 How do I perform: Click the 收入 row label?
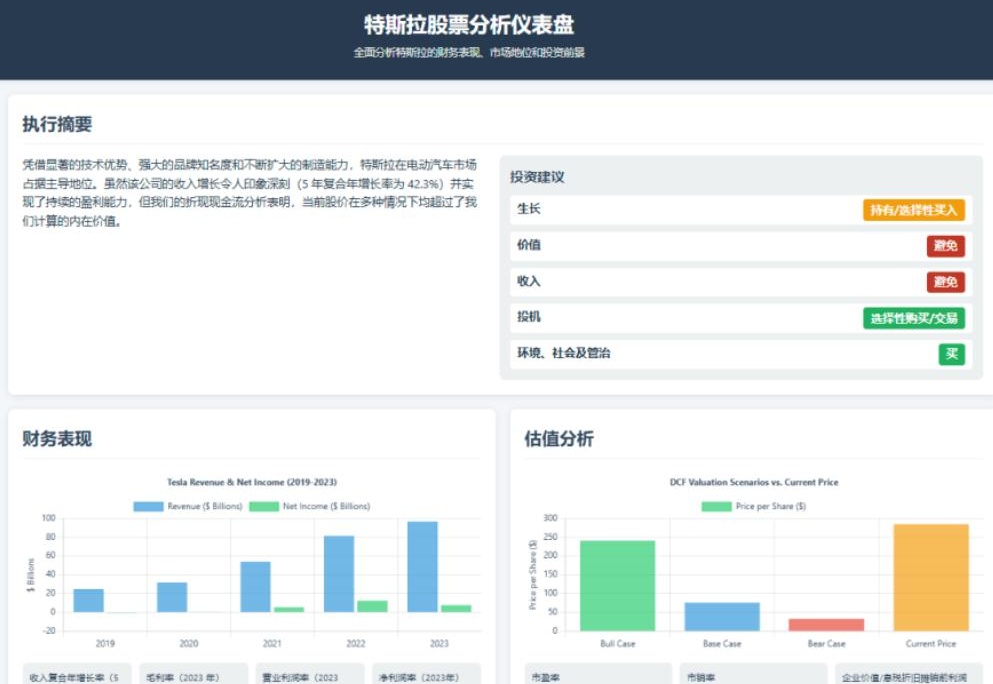point(529,281)
